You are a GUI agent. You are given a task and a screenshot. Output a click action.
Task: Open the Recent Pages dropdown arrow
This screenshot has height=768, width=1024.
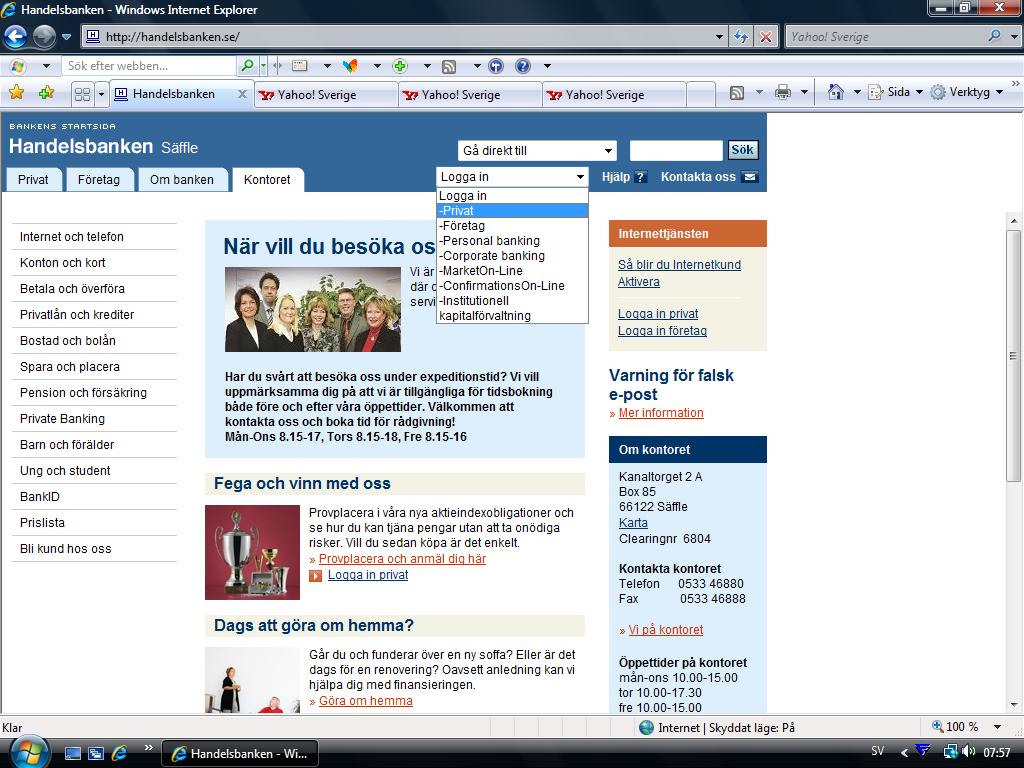click(66, 37)
